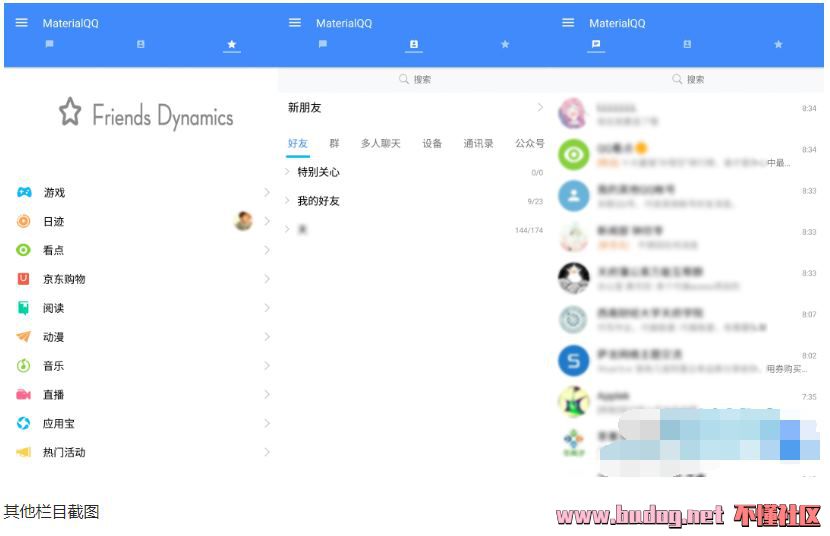The height and width of the screenshot is (536, 830).
Task: Click the 音乐 green music icon
Action: [x=24, y=365]
